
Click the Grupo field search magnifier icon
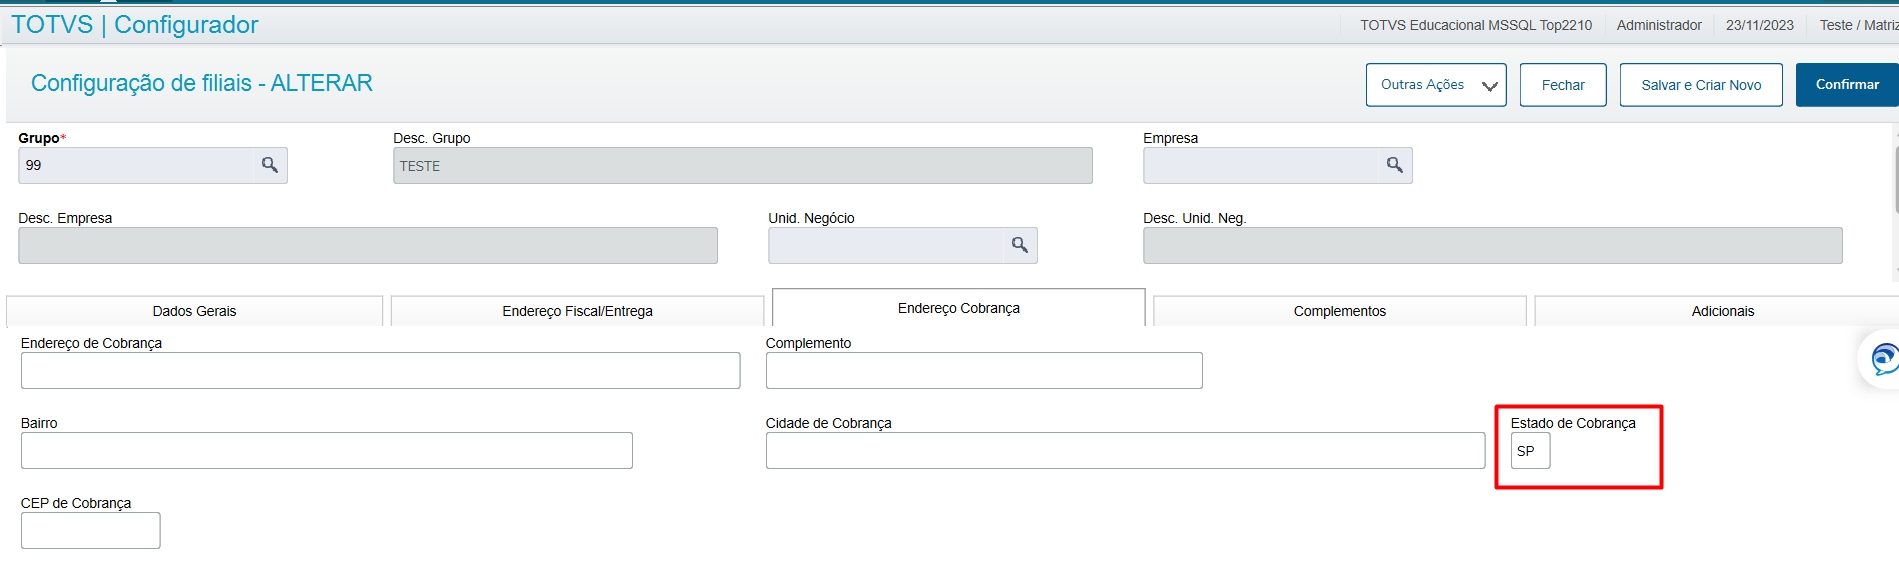(x=270, y=165)
